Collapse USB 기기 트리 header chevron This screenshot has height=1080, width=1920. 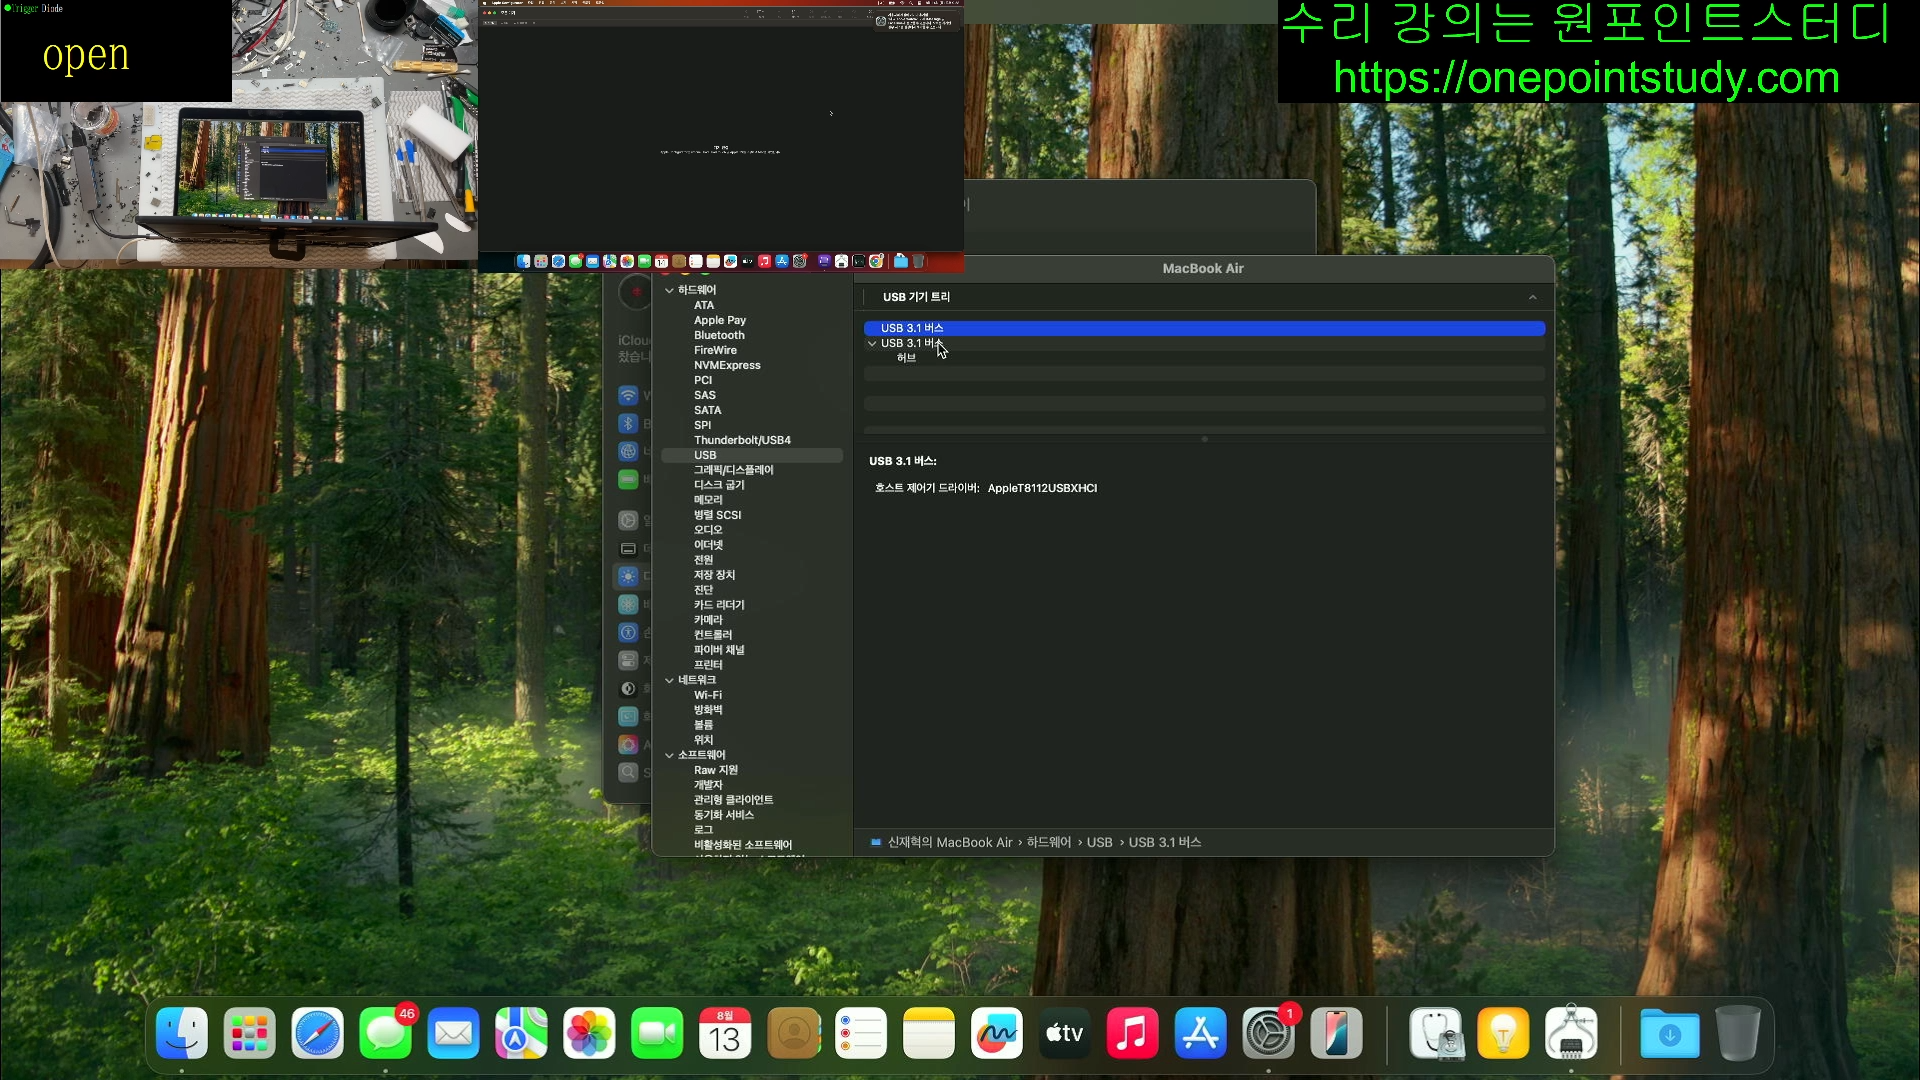(x=1532, y=297)
